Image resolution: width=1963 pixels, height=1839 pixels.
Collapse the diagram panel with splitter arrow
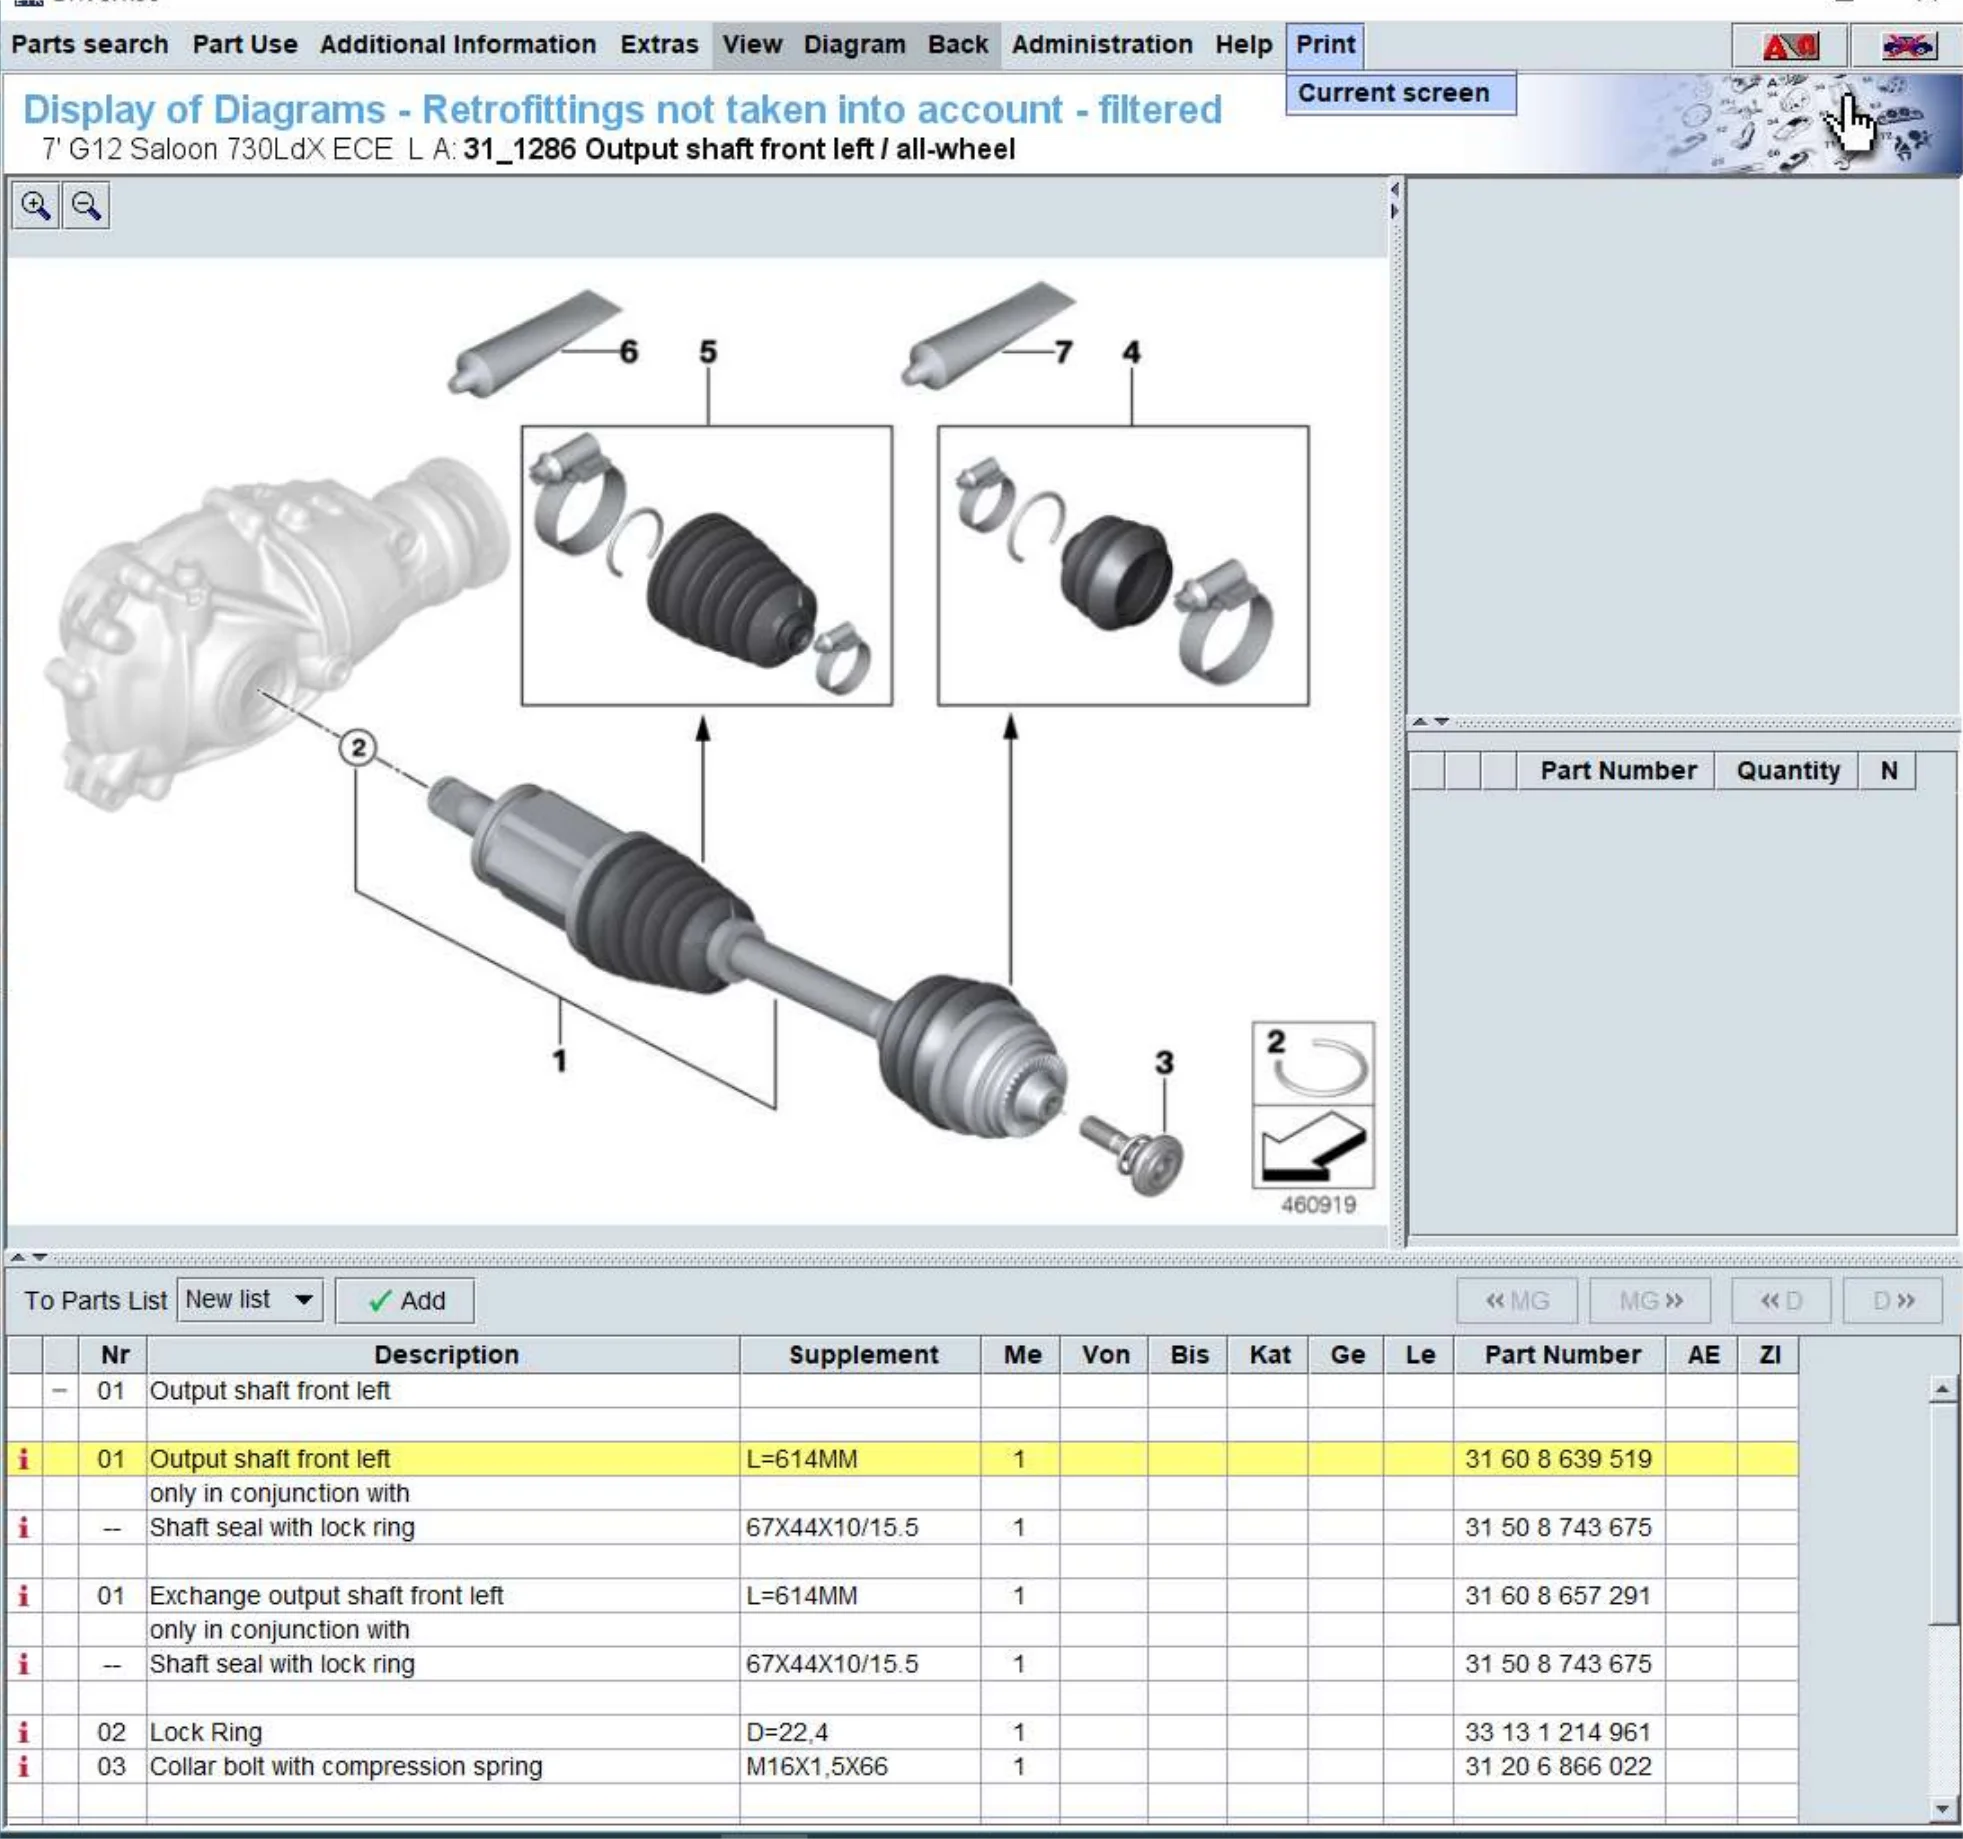point(1394,188)
